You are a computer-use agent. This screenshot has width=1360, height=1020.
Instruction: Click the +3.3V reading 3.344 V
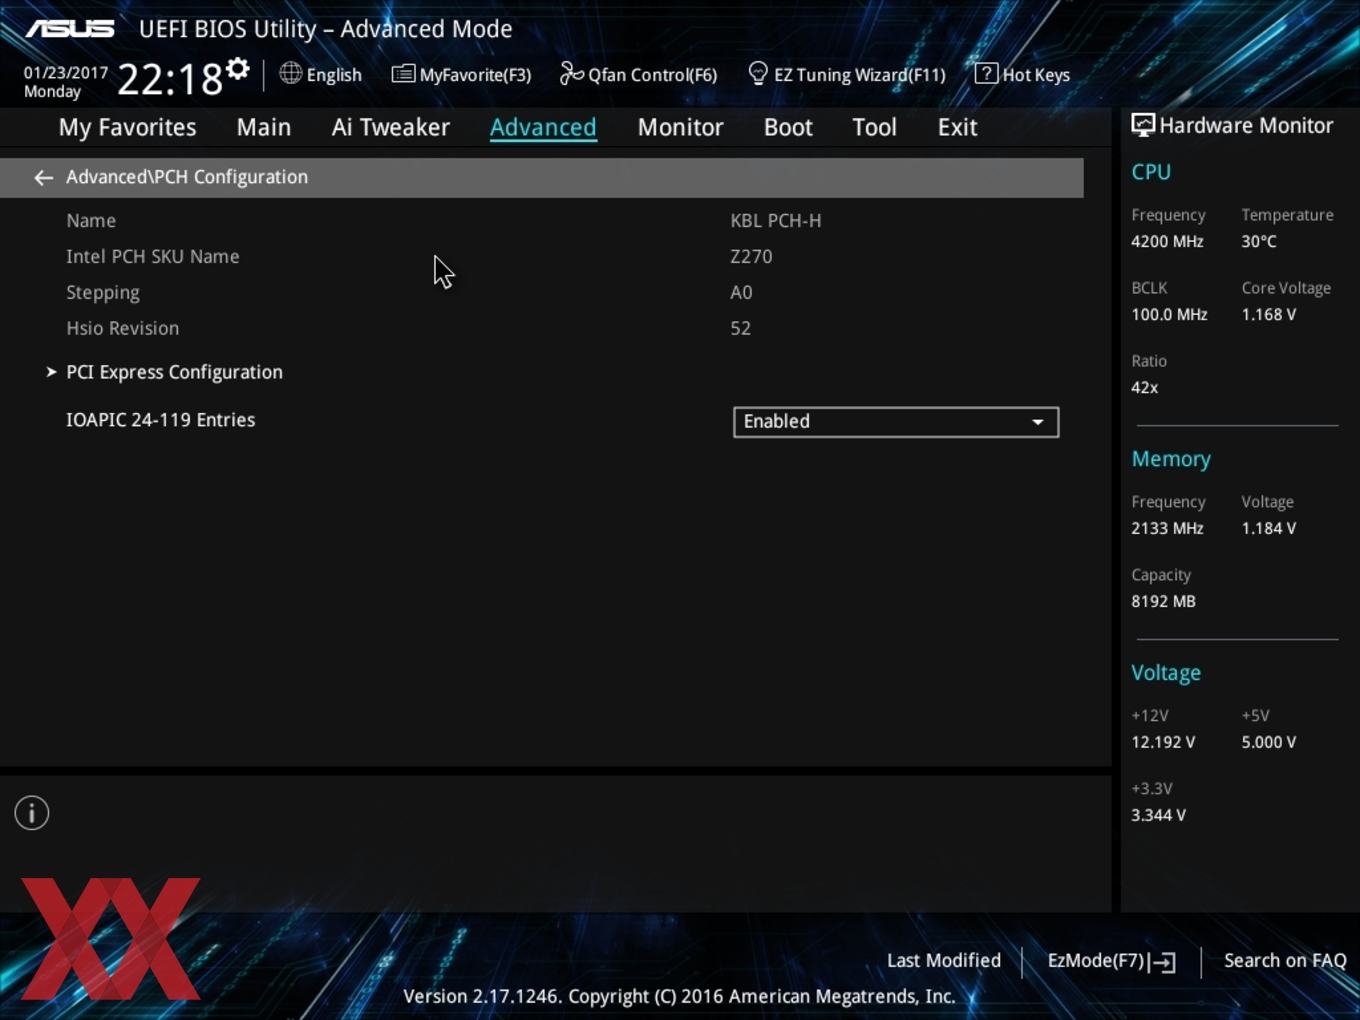(1158, 815)
